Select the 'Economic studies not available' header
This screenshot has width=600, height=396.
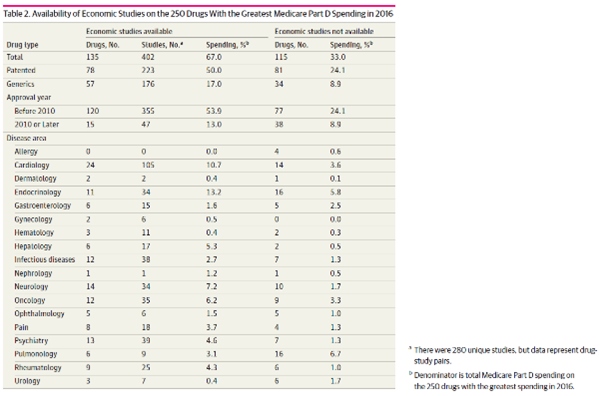[x=324, y=31]
